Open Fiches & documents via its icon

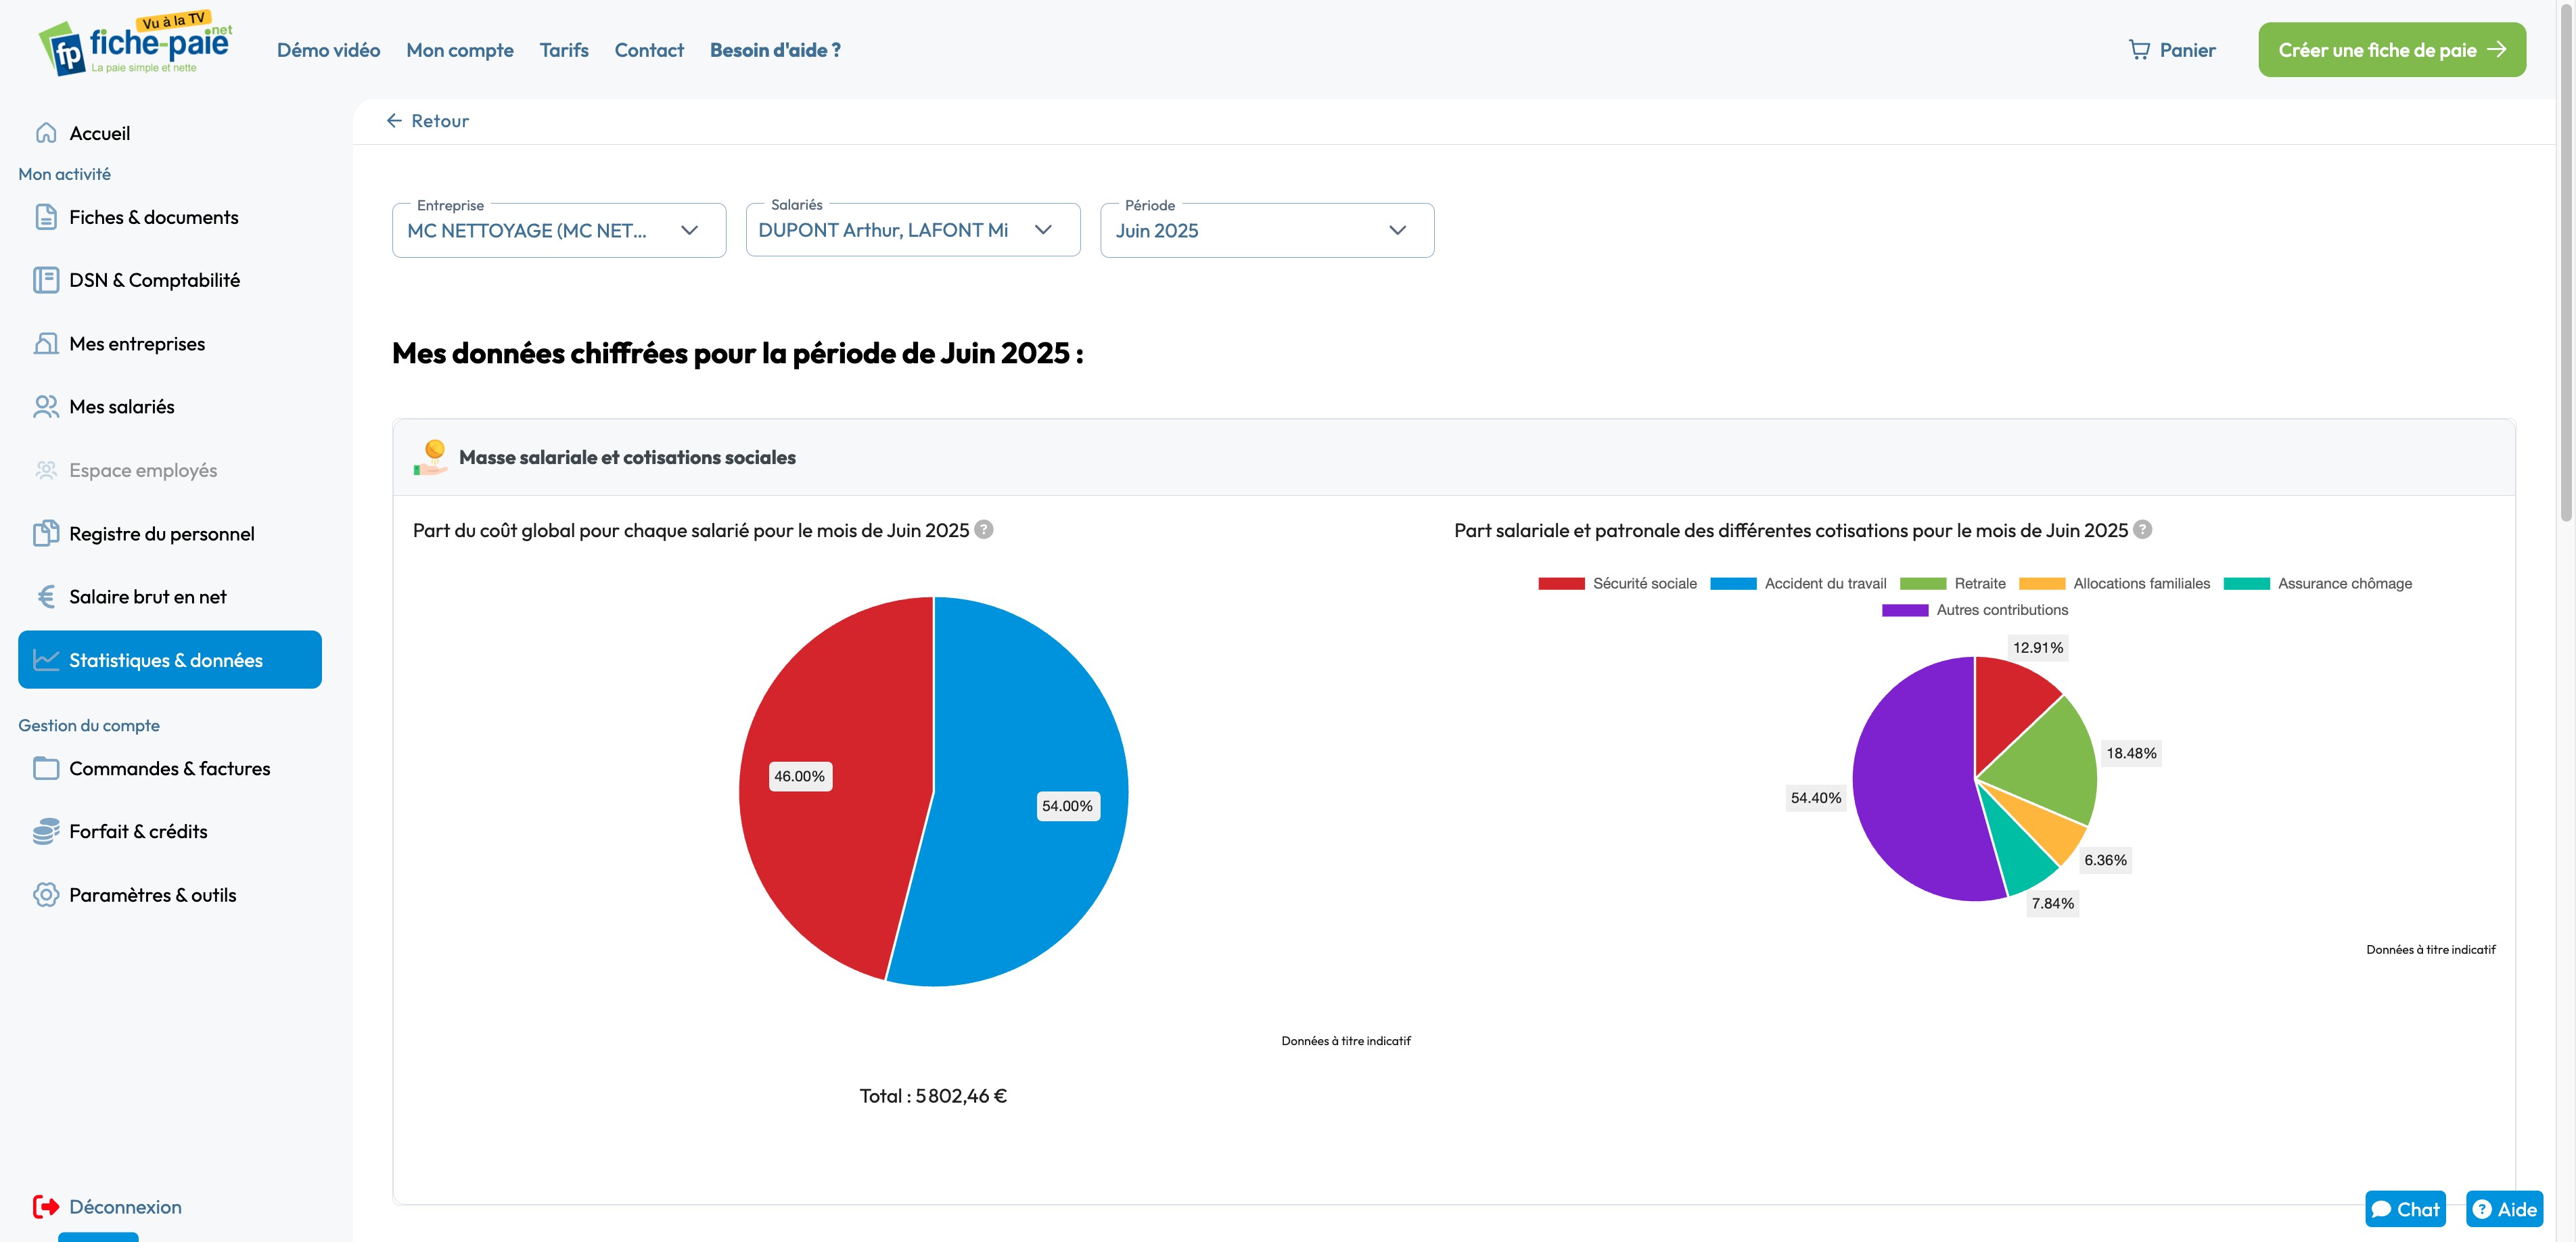46,217
